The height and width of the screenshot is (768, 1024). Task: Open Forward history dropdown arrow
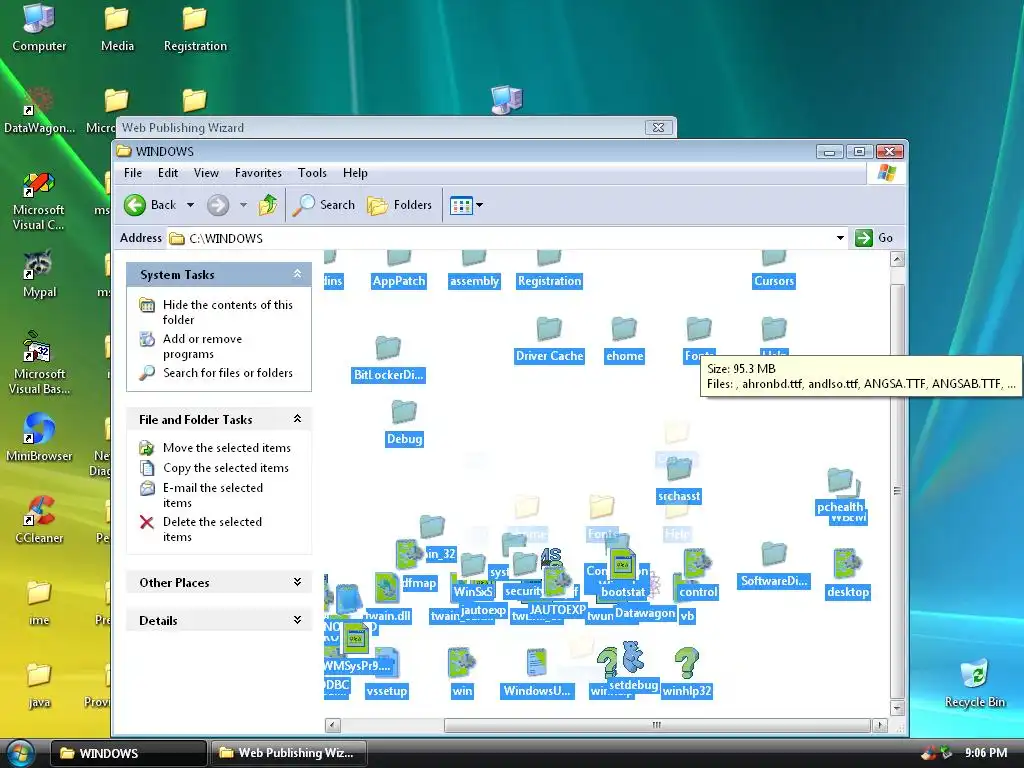243,205
